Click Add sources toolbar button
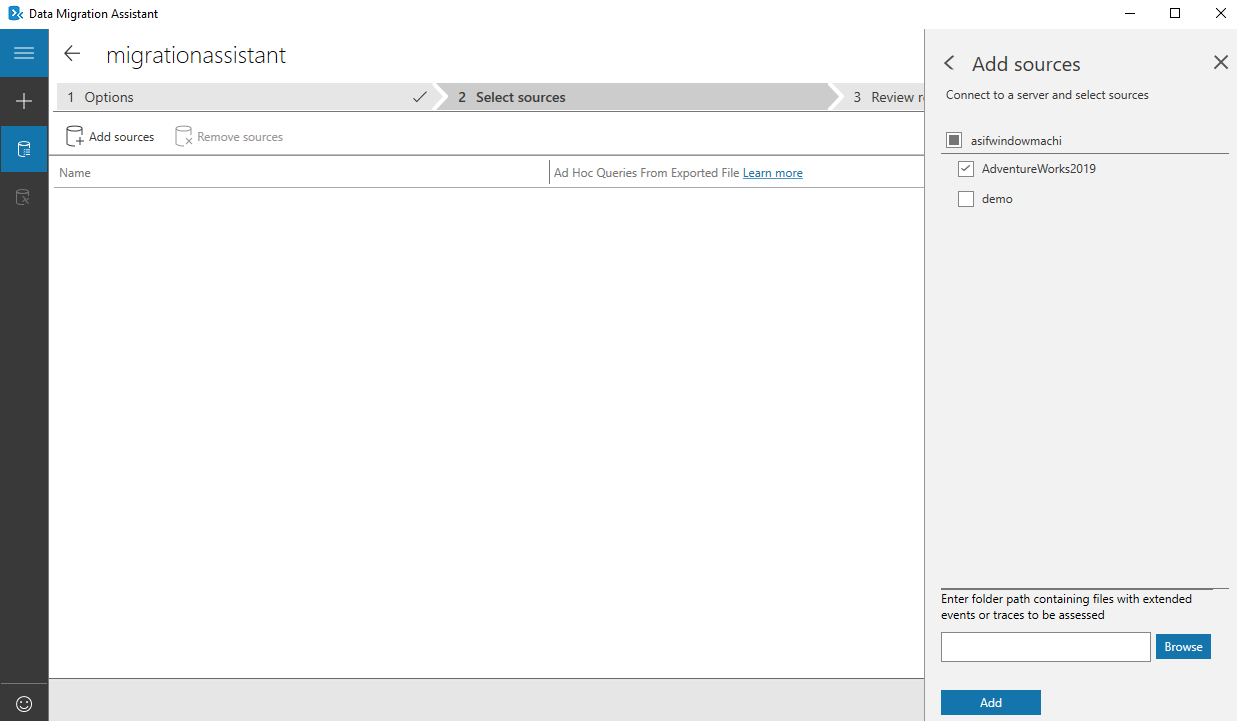This screenshot has width=1237, height=721. (x=110, y=137)
